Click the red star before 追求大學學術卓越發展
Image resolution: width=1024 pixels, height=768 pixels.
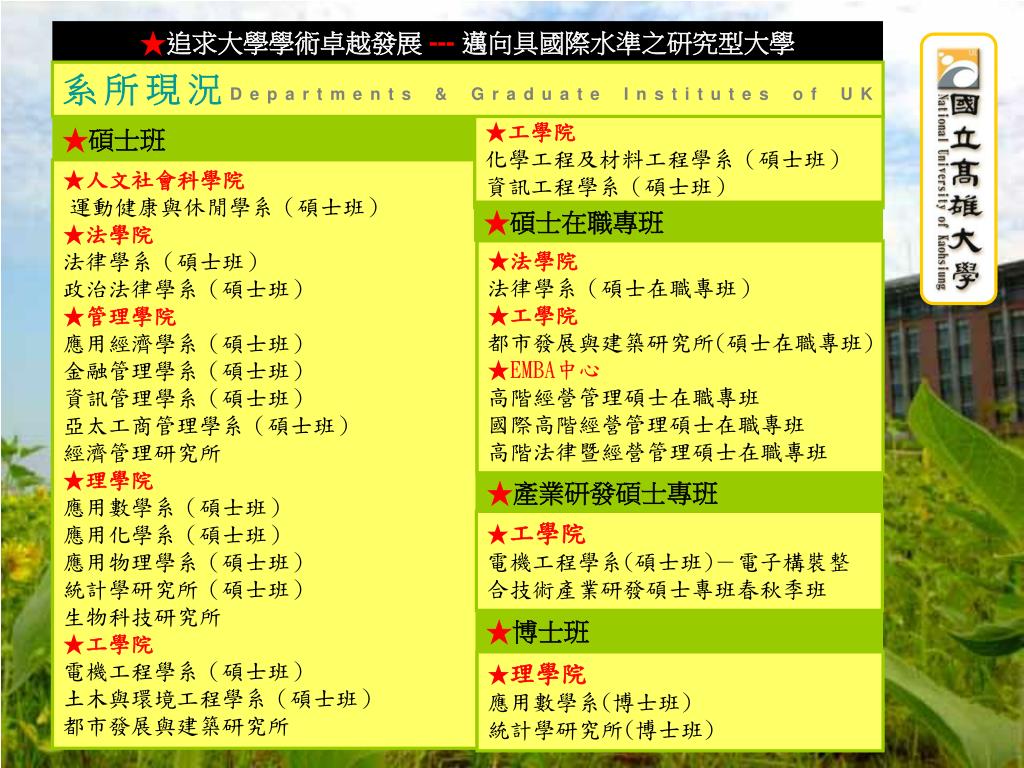click(152, 44)
